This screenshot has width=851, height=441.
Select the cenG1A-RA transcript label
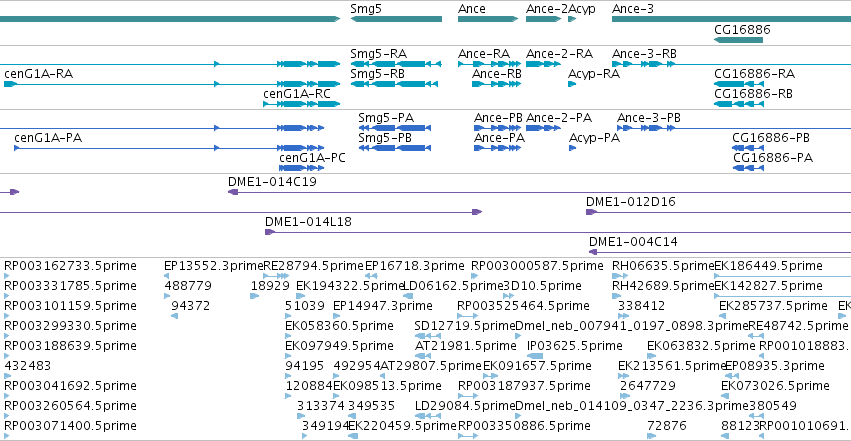click(x=38, y=74)
